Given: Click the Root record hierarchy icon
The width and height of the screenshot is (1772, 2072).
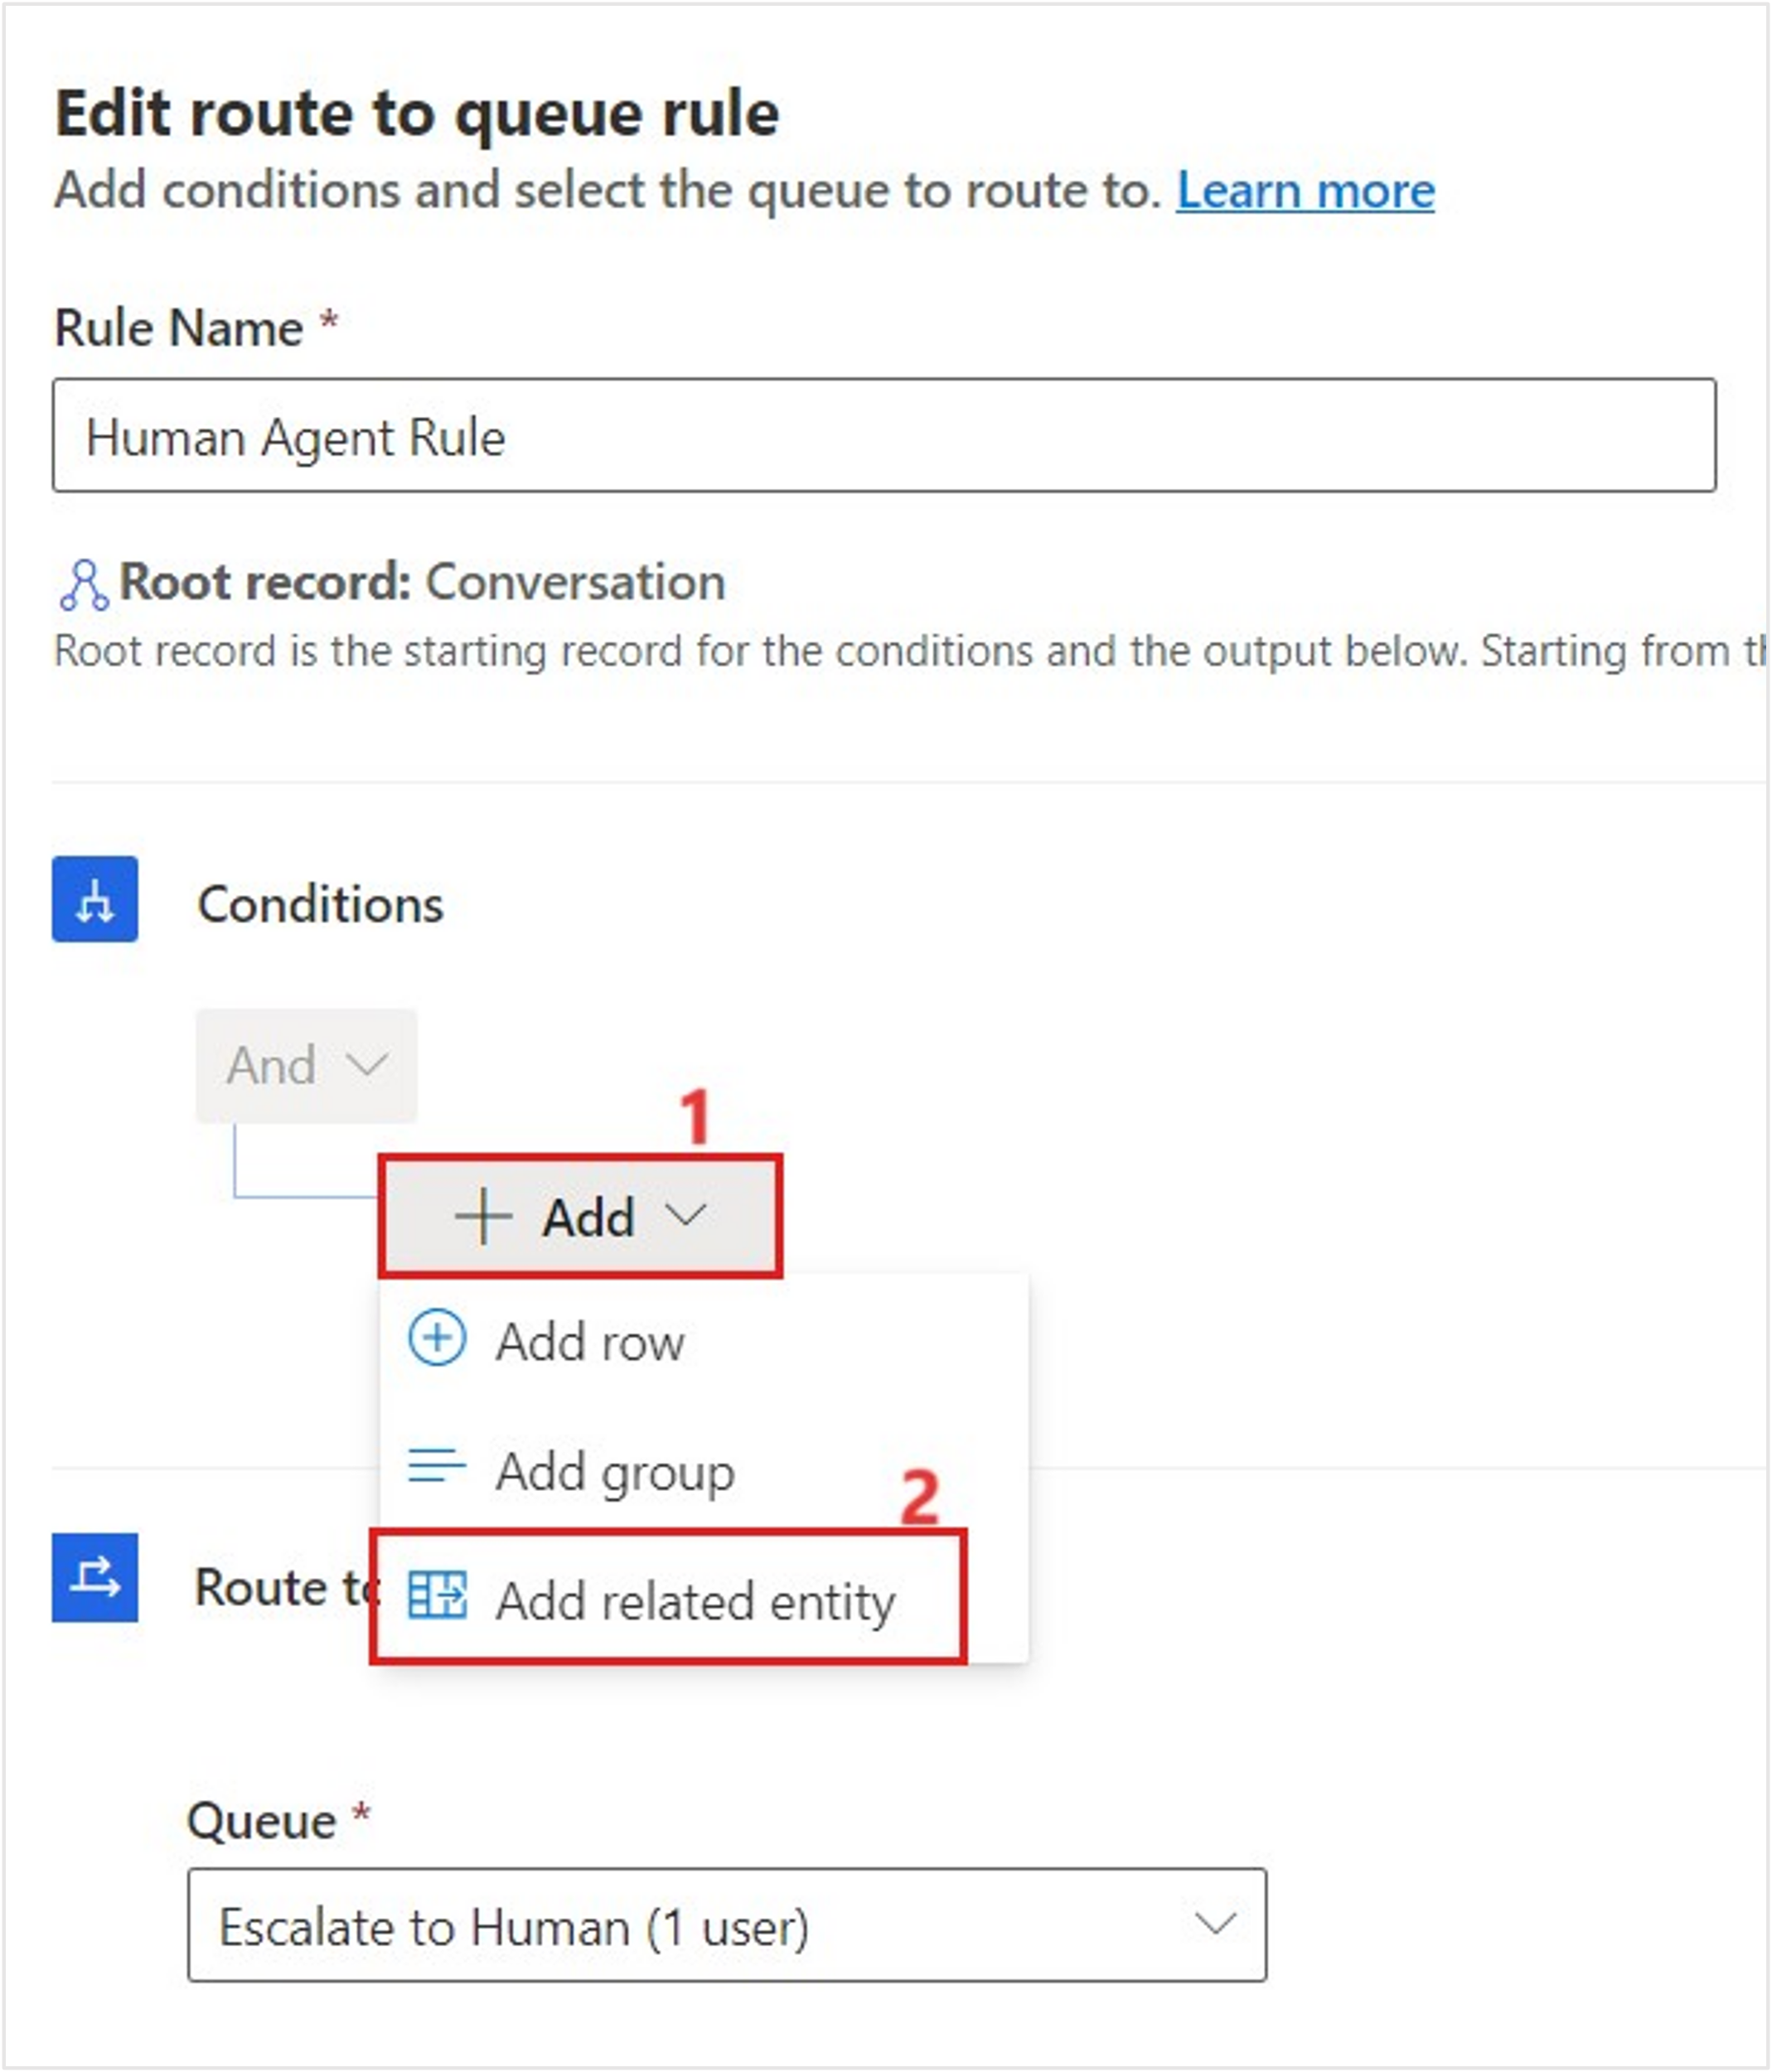Looking at the screenshot, I should pyautogui.click(x=84, y=585).
